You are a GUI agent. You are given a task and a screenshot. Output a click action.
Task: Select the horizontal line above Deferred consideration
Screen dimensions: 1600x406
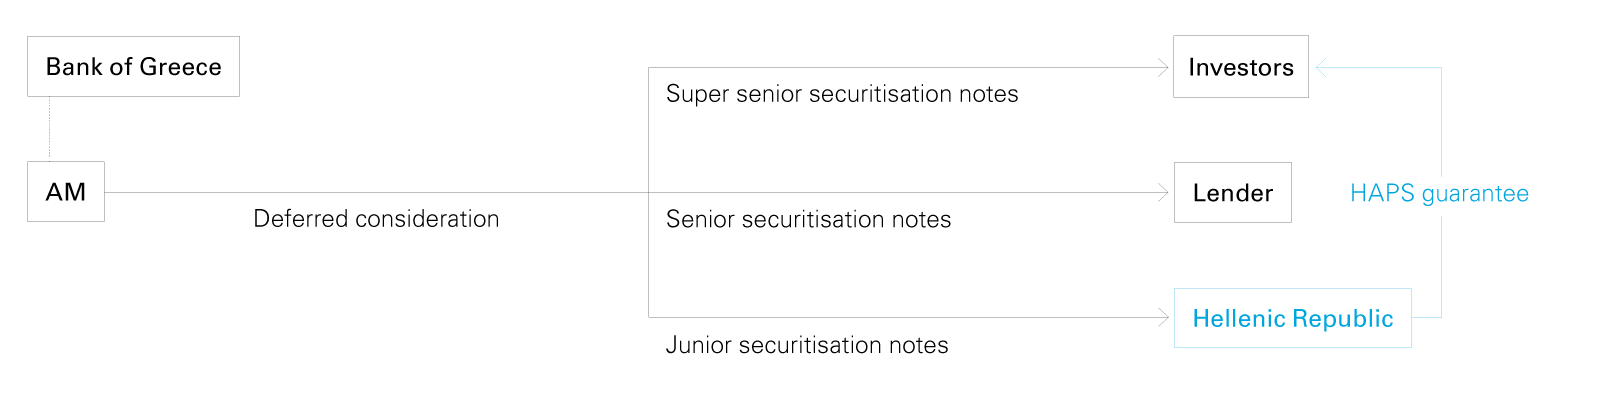coord(376,193)
